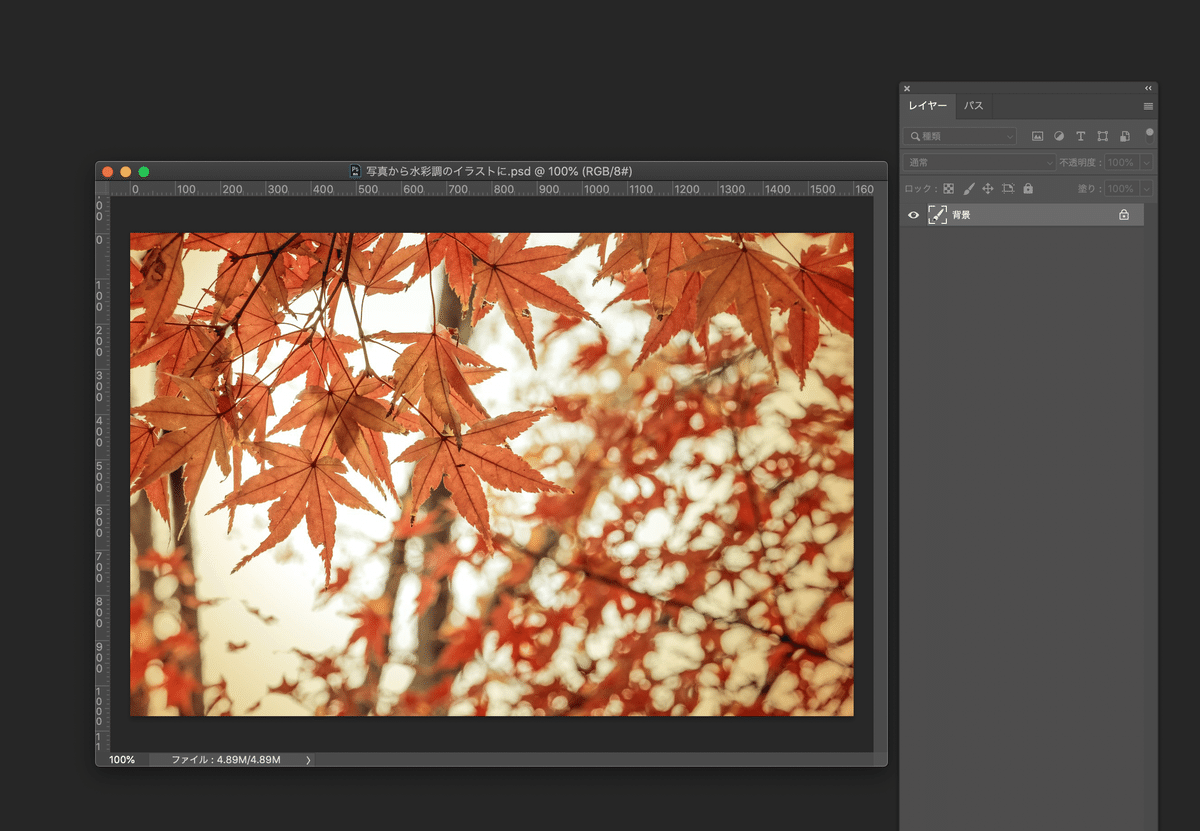Click the vertical scrollbar of document window
The image size is (1200, 831).
[880, 474]
